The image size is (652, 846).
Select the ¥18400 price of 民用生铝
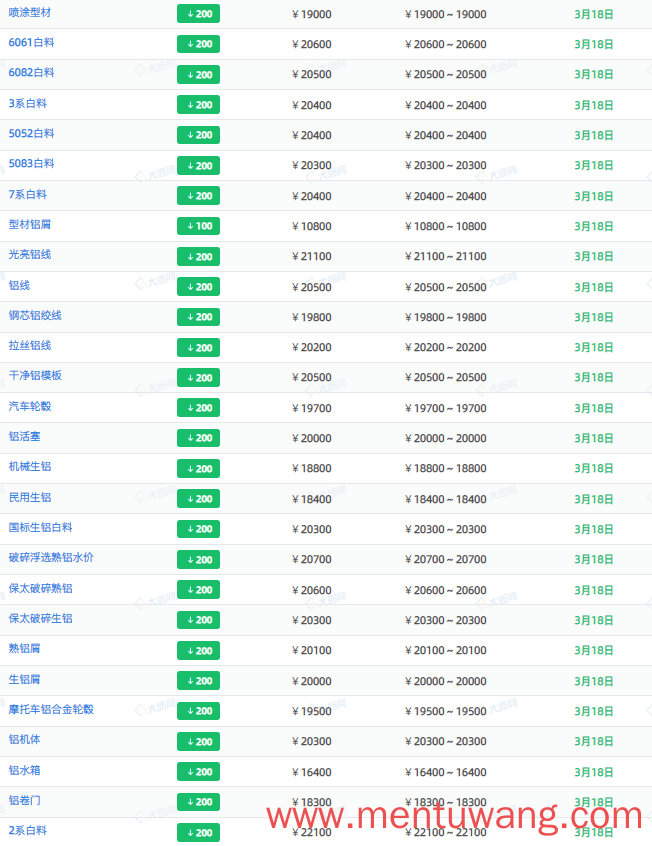[x=312, y=500]
